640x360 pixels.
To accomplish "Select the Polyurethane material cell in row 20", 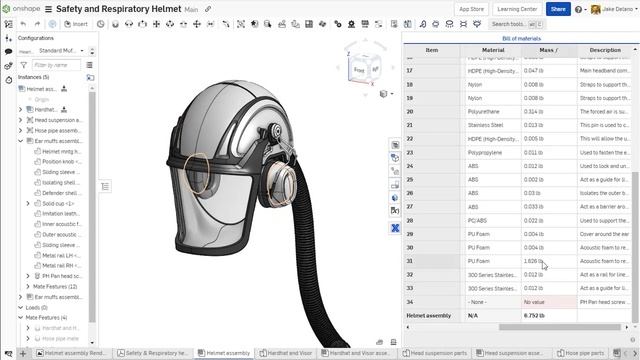I will pyautogui.click(x=493, y=112).
